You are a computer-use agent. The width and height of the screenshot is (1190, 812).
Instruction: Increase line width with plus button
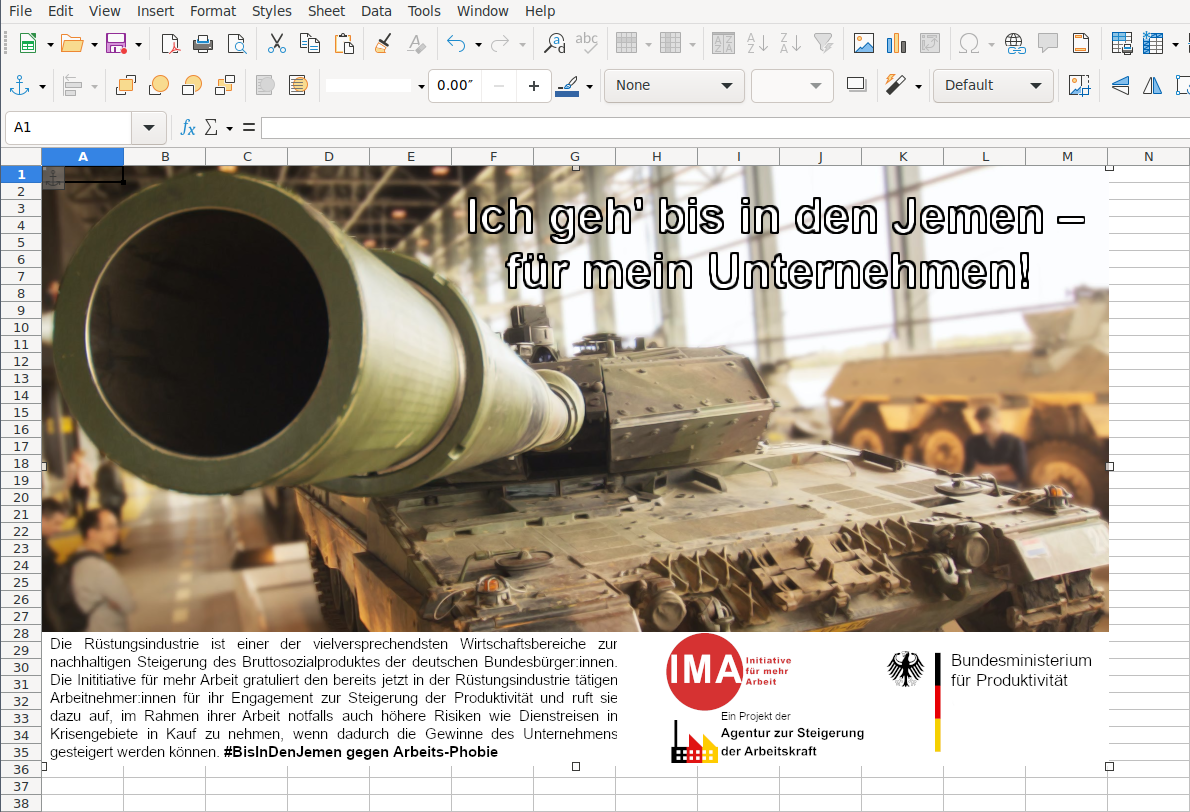click(534, 86)
